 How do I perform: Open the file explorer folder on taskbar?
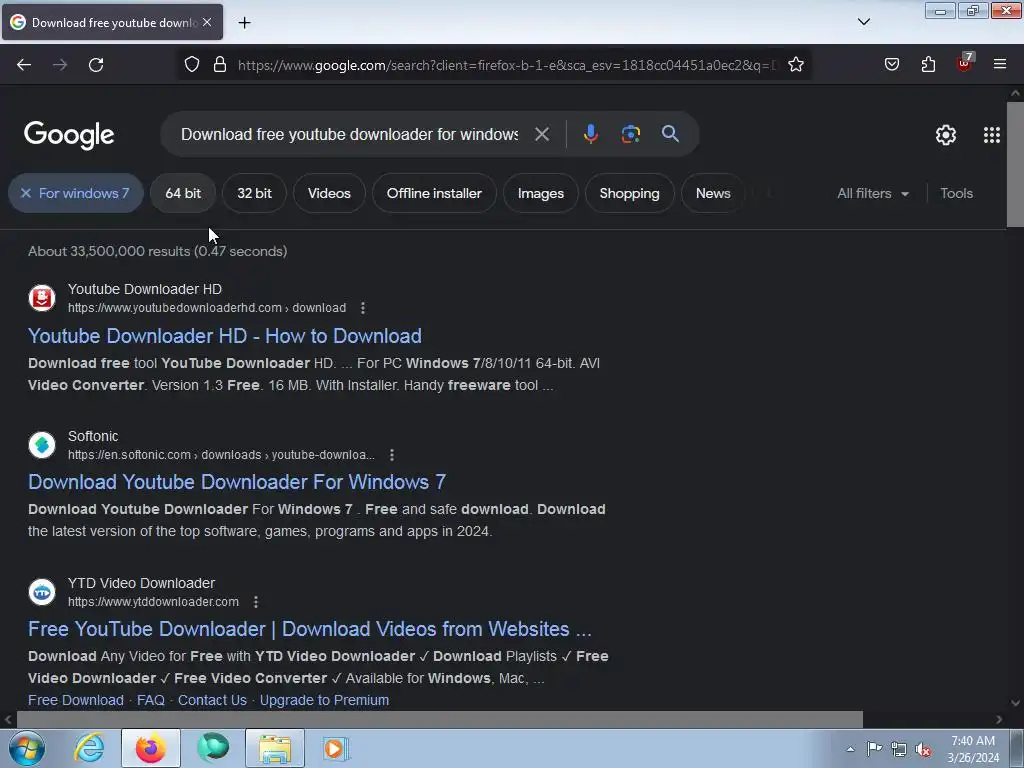pyautogui.click(x=275, y=748)
